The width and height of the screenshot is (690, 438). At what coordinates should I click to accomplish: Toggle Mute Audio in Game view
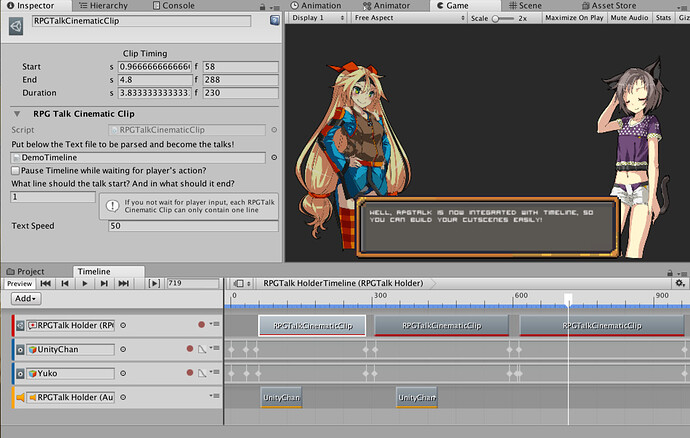tap(629, 18)
